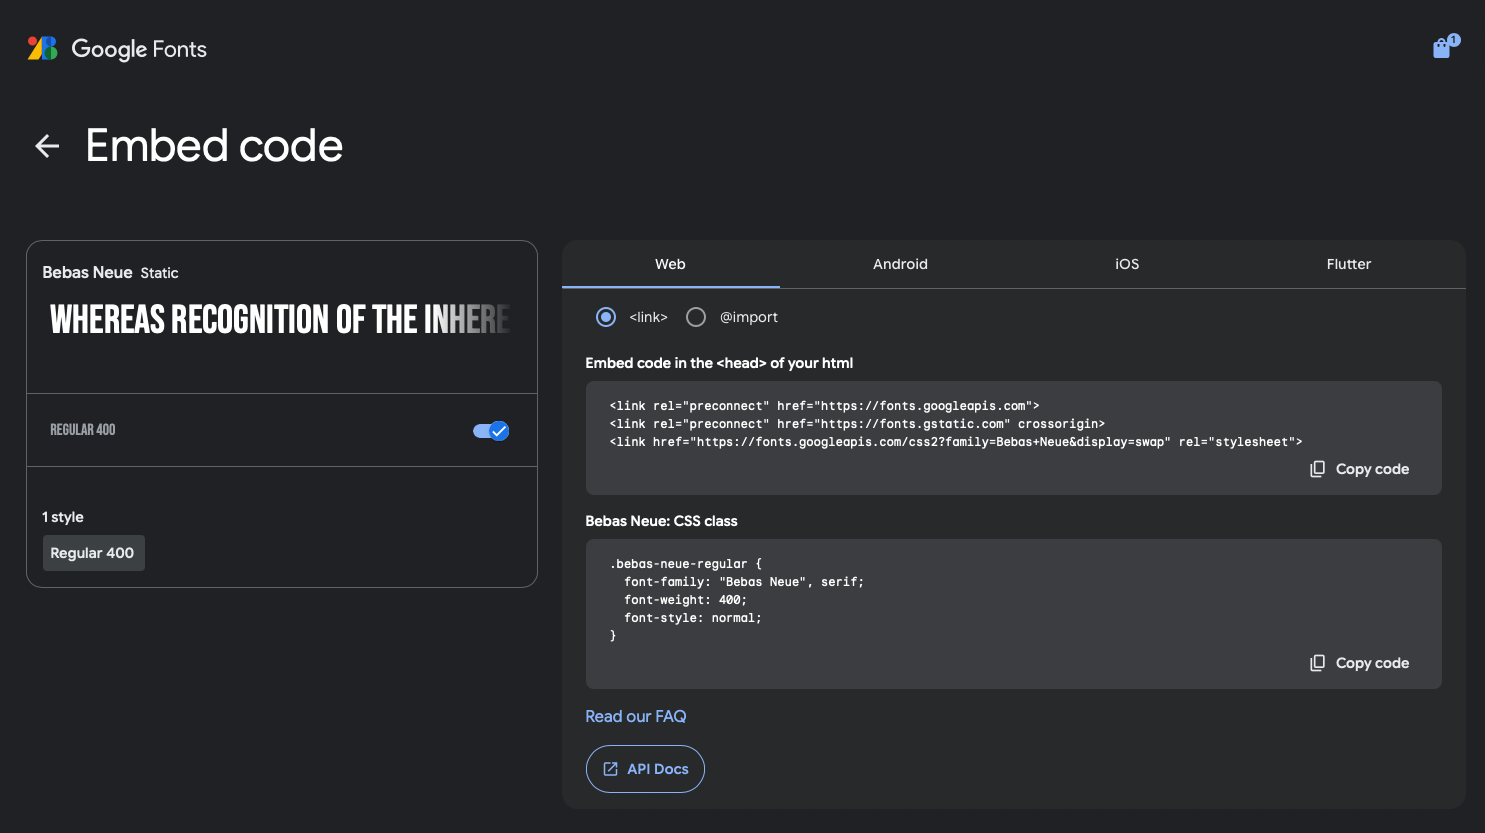Image resolution: width=1485 pixels, height=833 pixels.
Task: Open the Flutter tab
Action: (1348, 264)
